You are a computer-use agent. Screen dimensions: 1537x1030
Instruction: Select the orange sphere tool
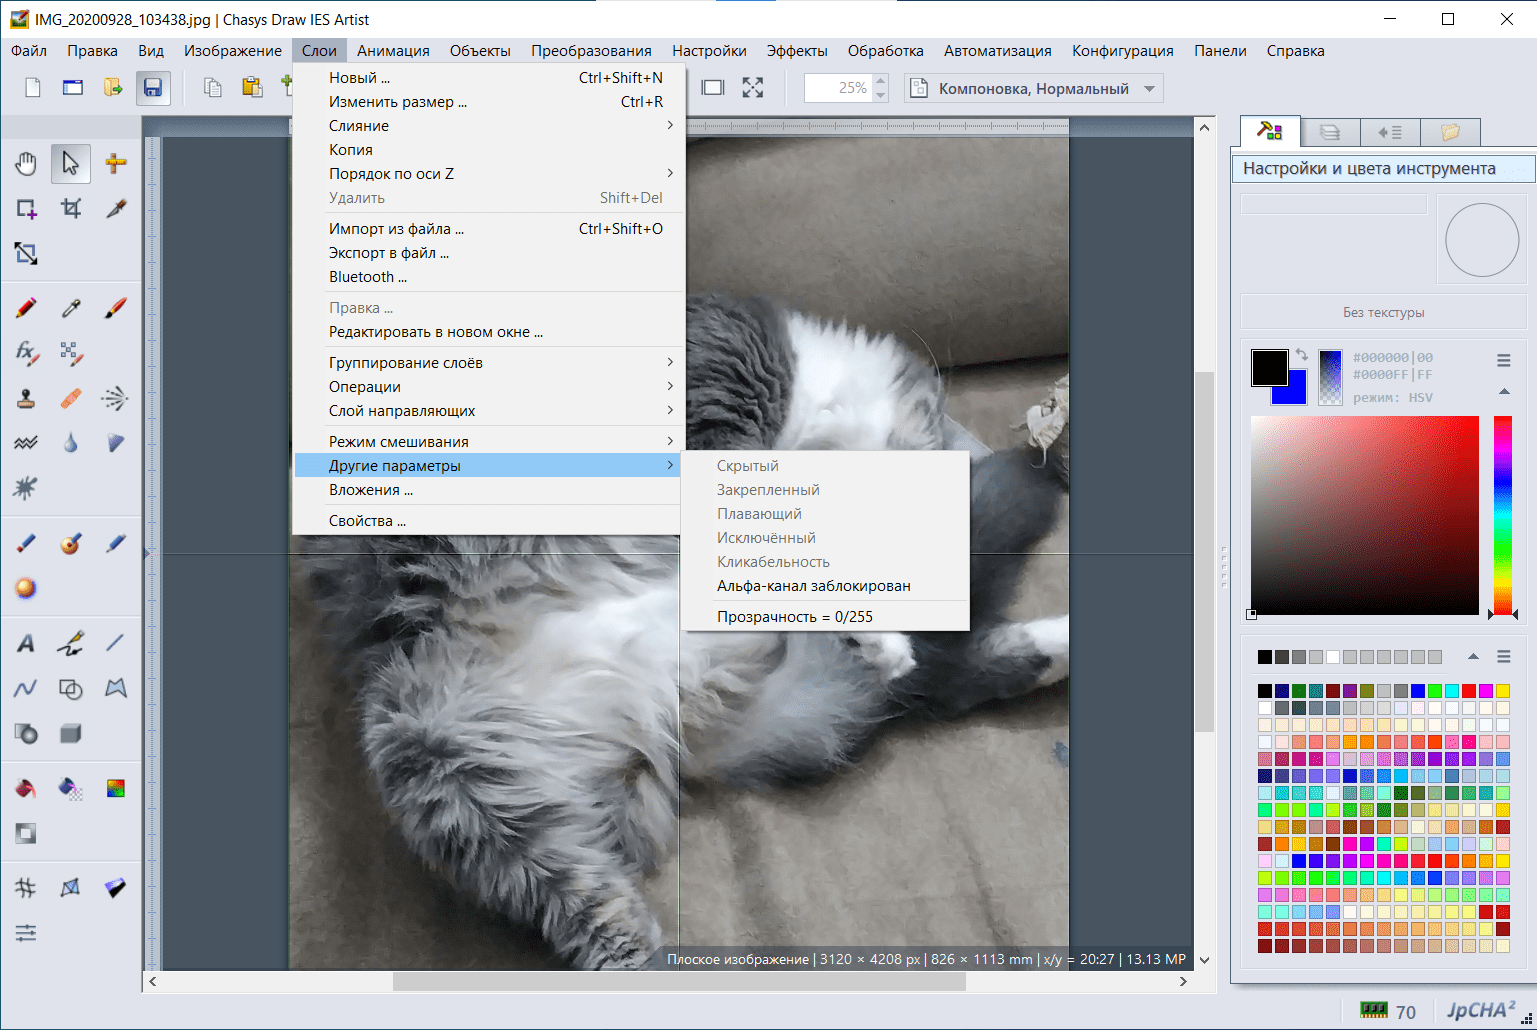point(26,588)
